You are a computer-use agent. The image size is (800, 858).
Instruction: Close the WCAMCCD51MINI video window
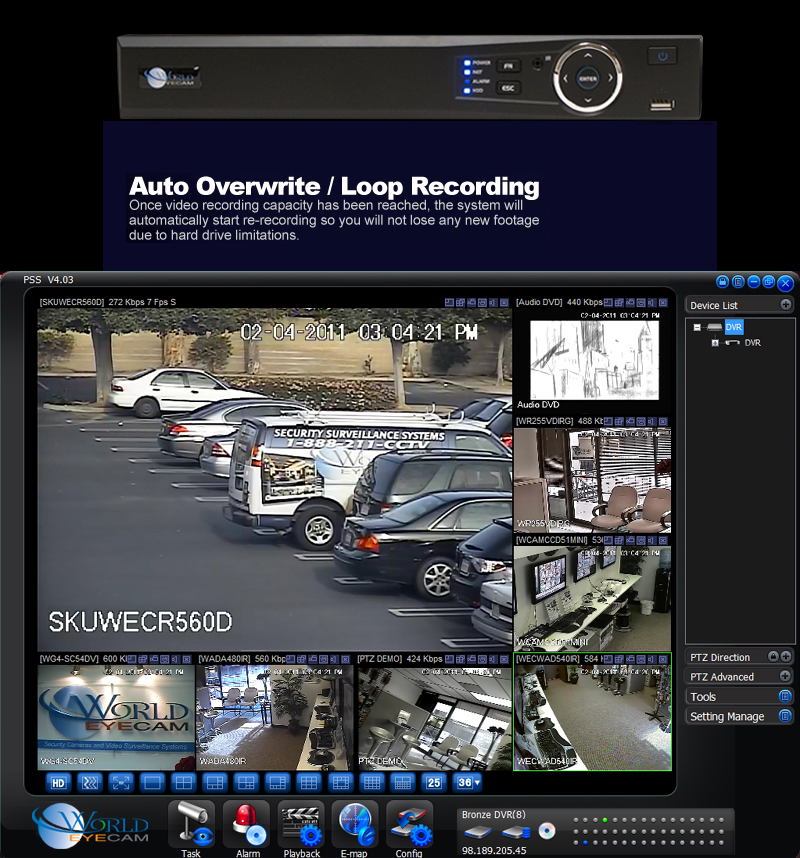[x=663, y=540]
